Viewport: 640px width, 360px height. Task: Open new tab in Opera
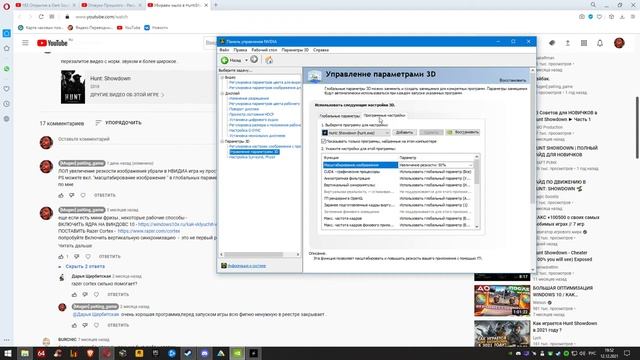point(216,5)
